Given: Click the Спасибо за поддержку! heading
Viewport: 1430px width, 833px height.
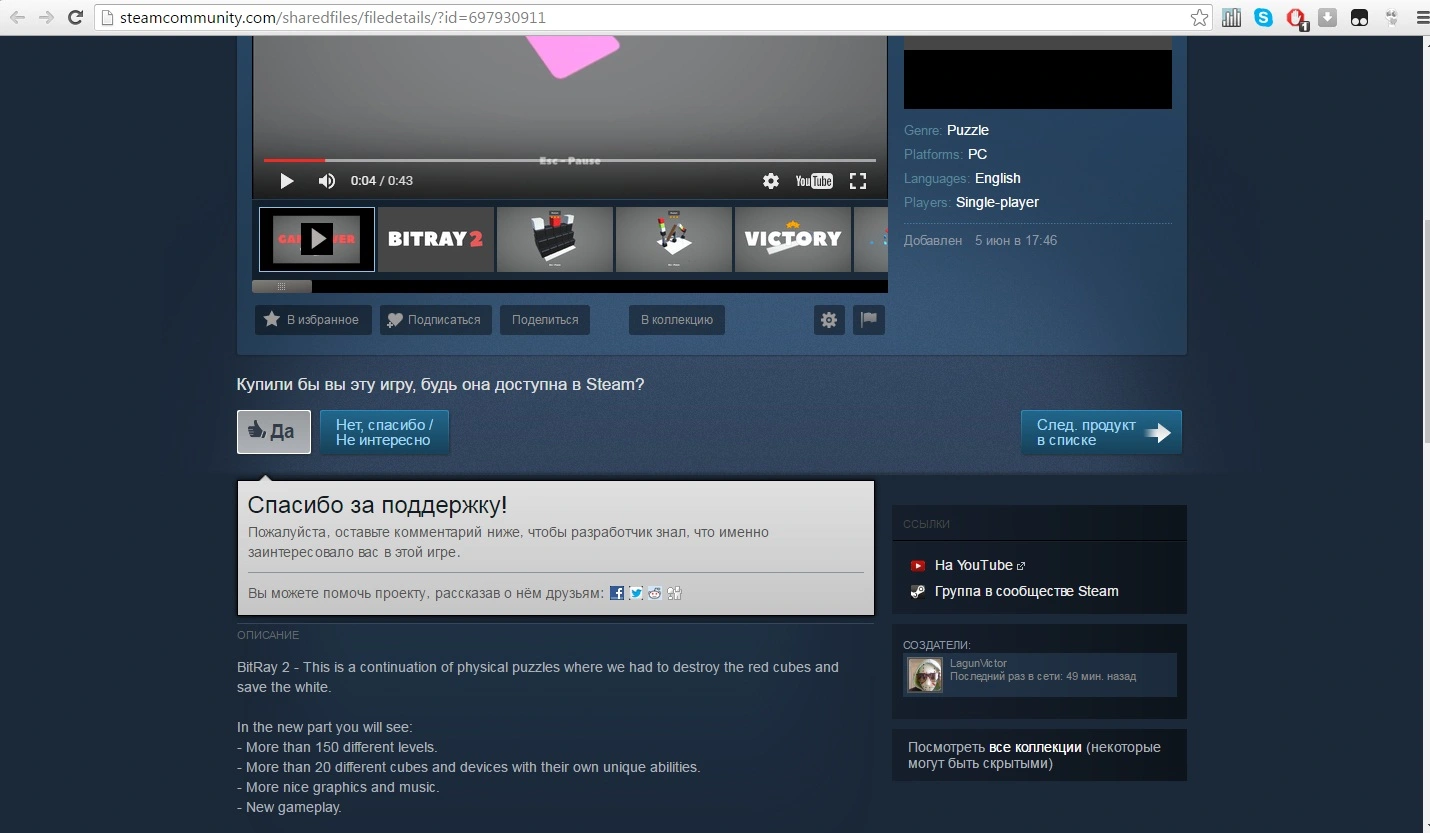Looking at the screenshot, I should click(377, 505).
